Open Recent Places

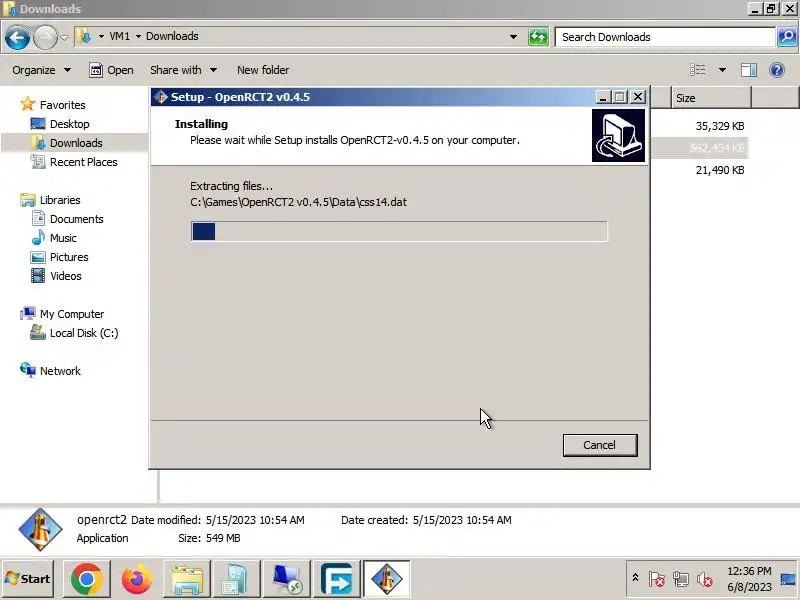pyautogui.click(x=74, y=162)
